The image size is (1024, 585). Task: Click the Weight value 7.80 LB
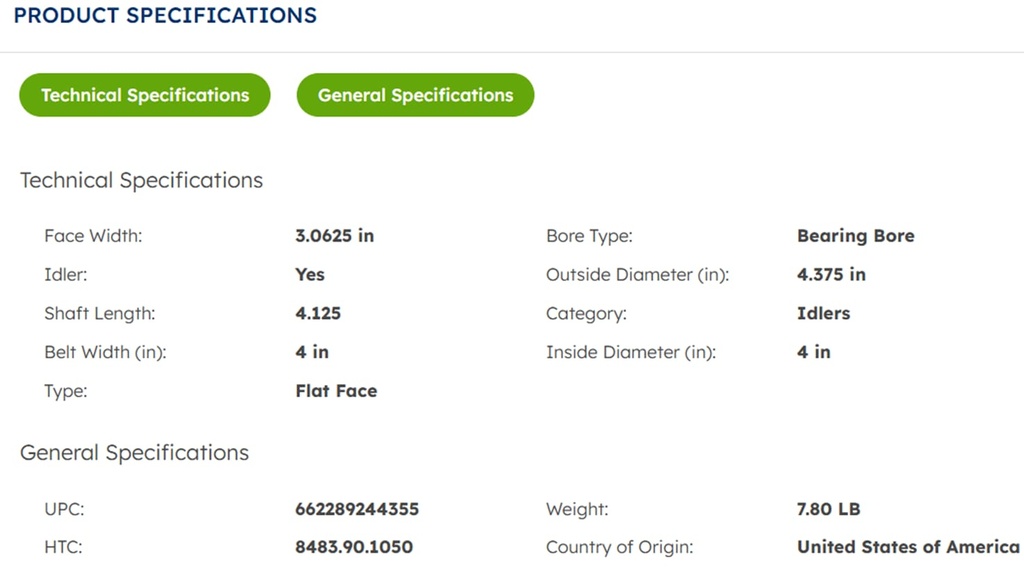(x=828, y=509)
